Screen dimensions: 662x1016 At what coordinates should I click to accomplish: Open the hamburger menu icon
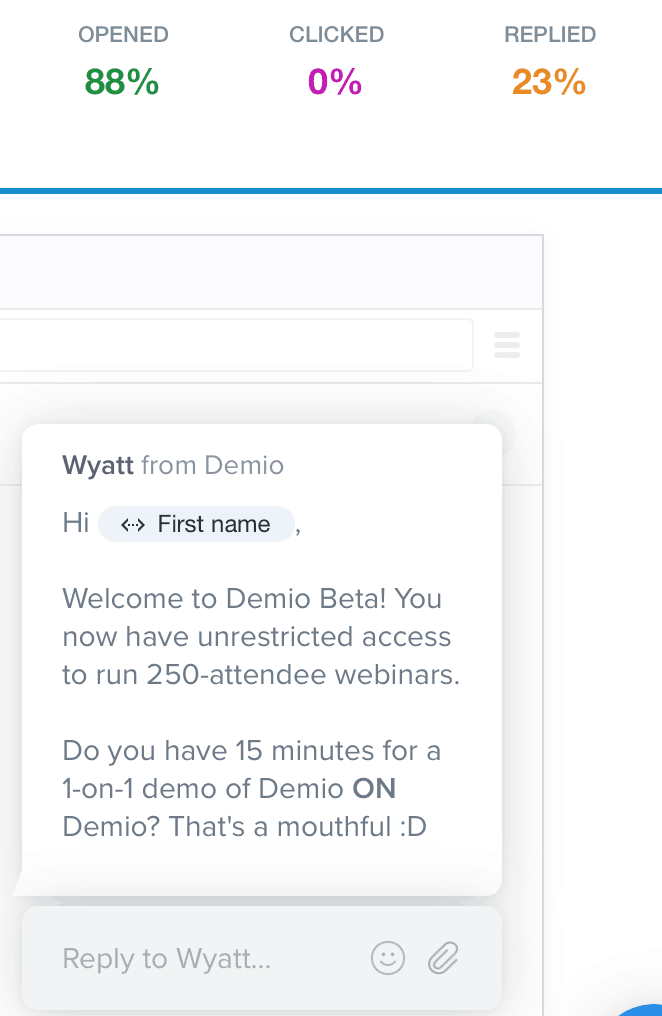coord(507,345)
